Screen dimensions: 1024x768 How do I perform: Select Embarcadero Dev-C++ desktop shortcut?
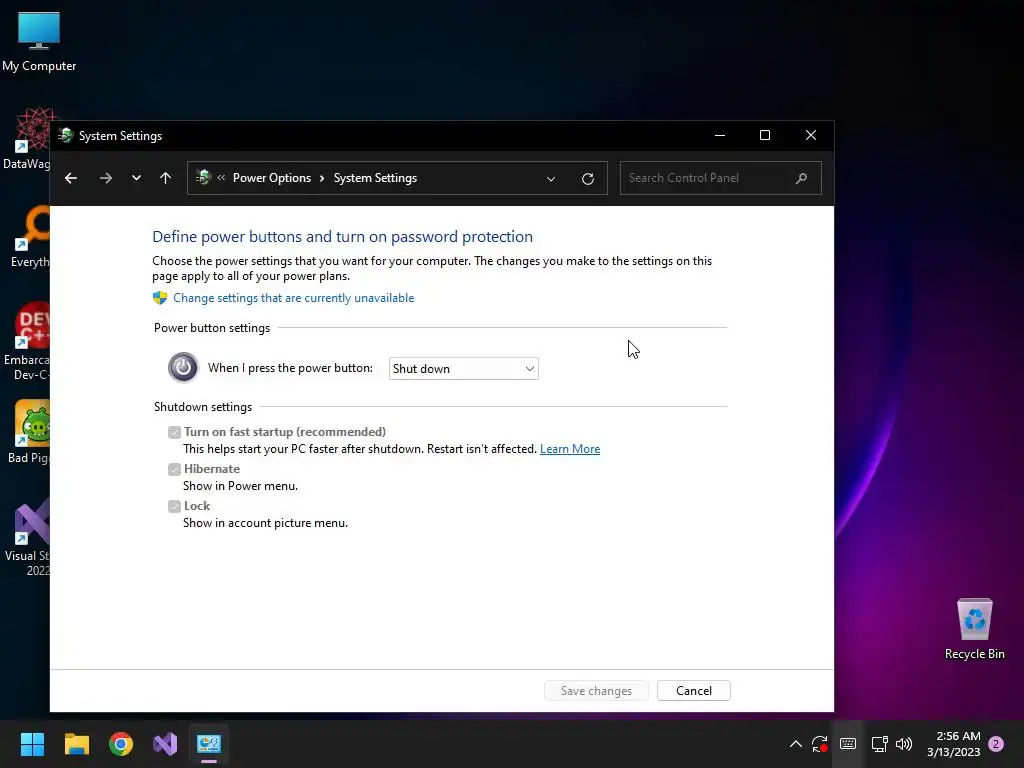click(27, 342)
